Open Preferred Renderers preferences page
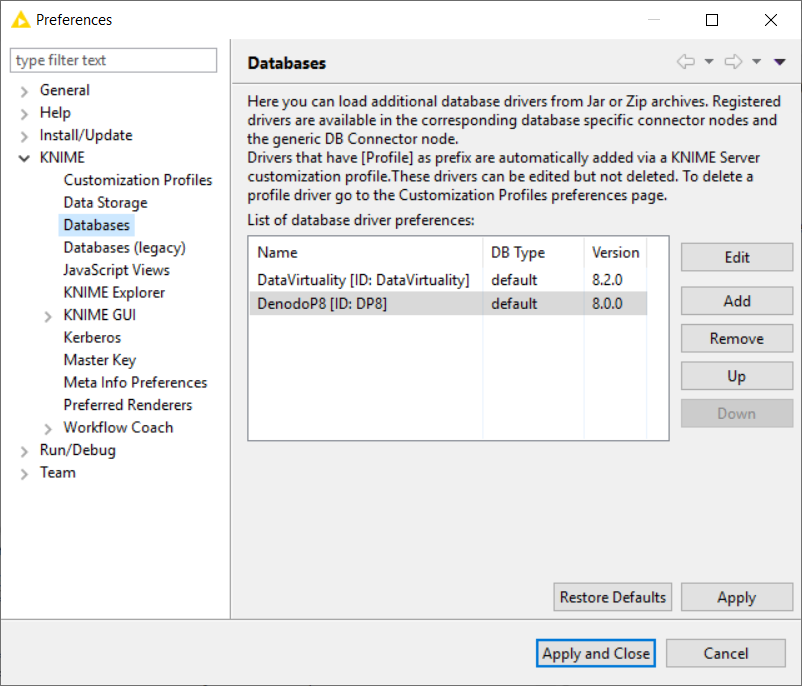This screenshot has height=686, width=802. coord(128,405)
